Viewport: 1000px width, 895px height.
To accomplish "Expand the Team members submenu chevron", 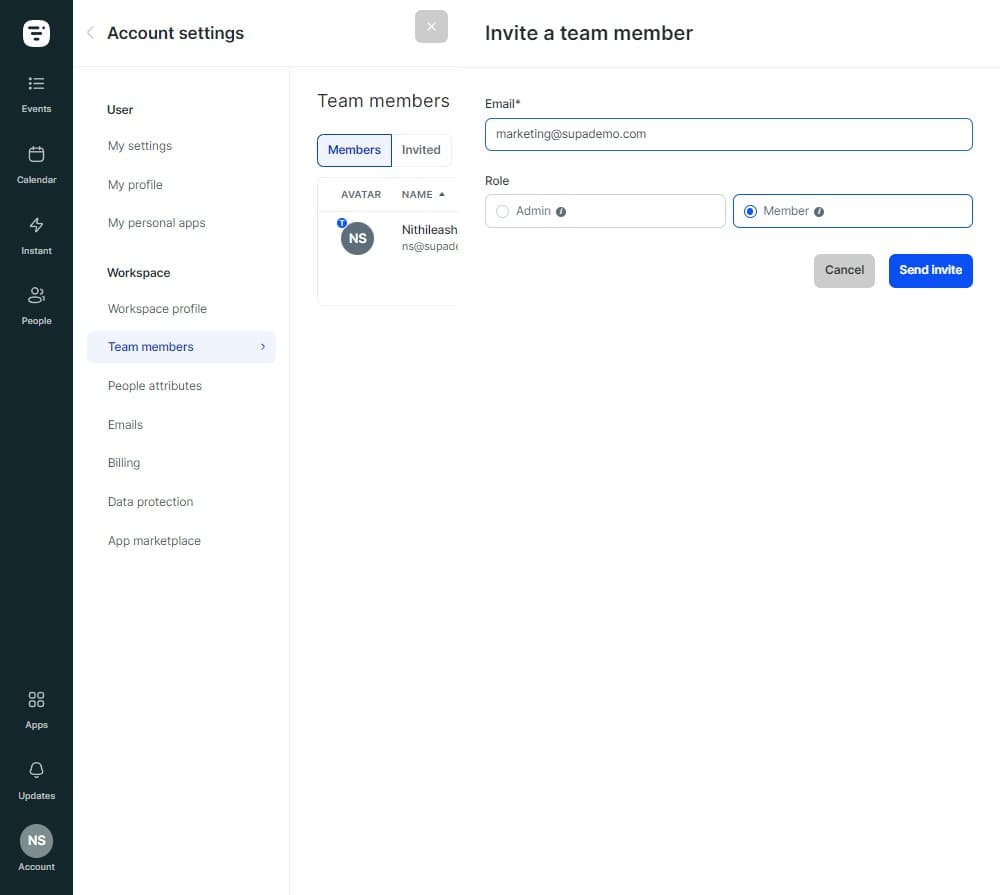I will tap(263, 346).
